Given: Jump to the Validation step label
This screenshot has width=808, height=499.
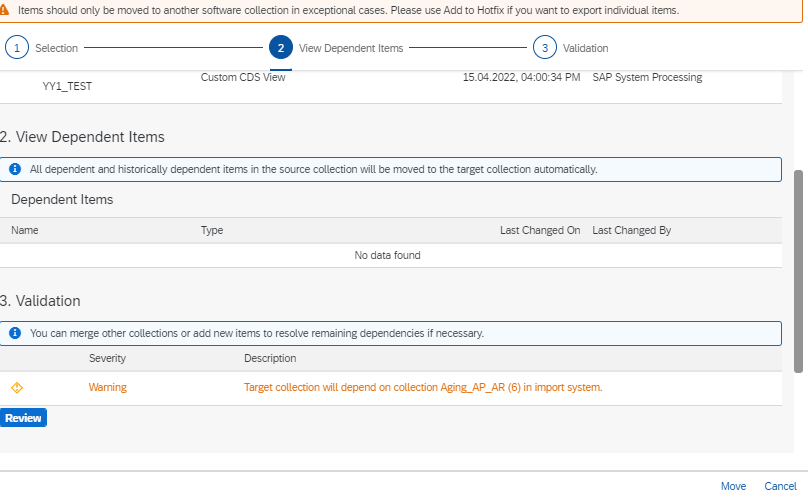Looking at the screenshot, I should [585, 48].
